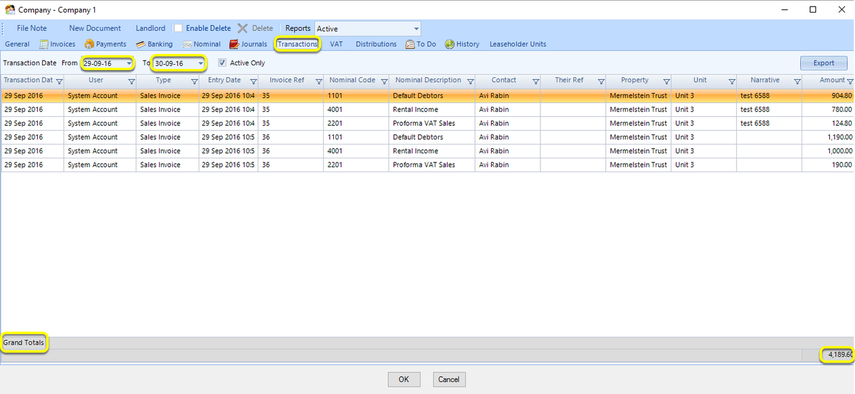855x394 pixels.
Task: Click the Export button
Action: pyautogui.click(x=823, y=63)
